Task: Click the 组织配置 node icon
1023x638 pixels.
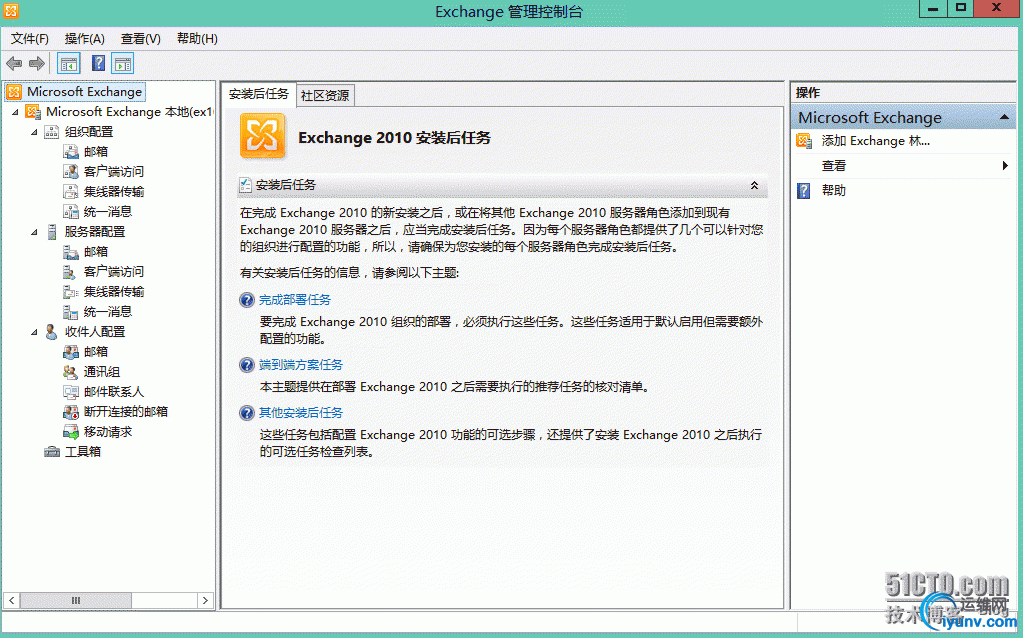Action: 52,132
